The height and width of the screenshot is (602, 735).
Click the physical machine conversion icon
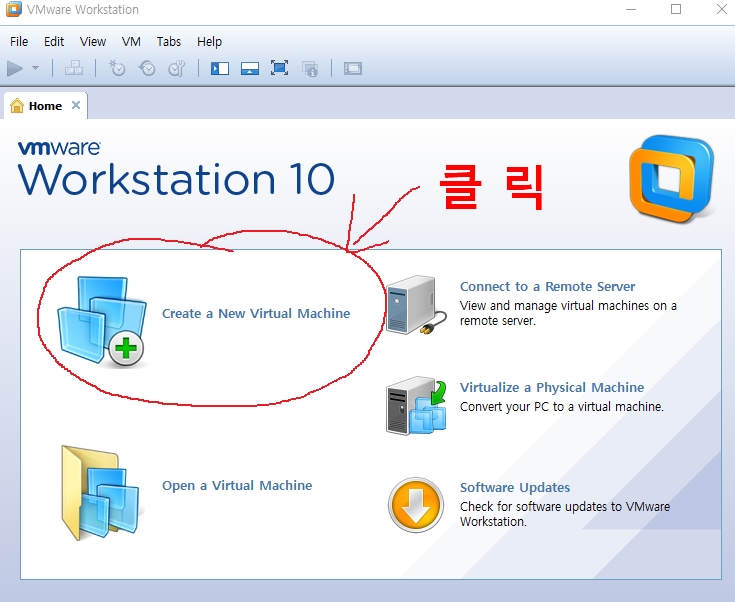click(x=416, y=406)
